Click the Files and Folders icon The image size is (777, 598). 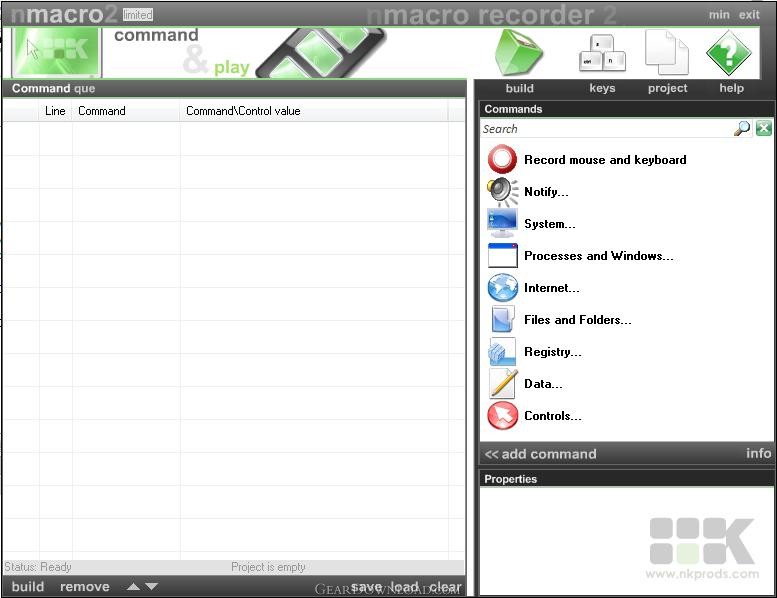coord(502,319)
